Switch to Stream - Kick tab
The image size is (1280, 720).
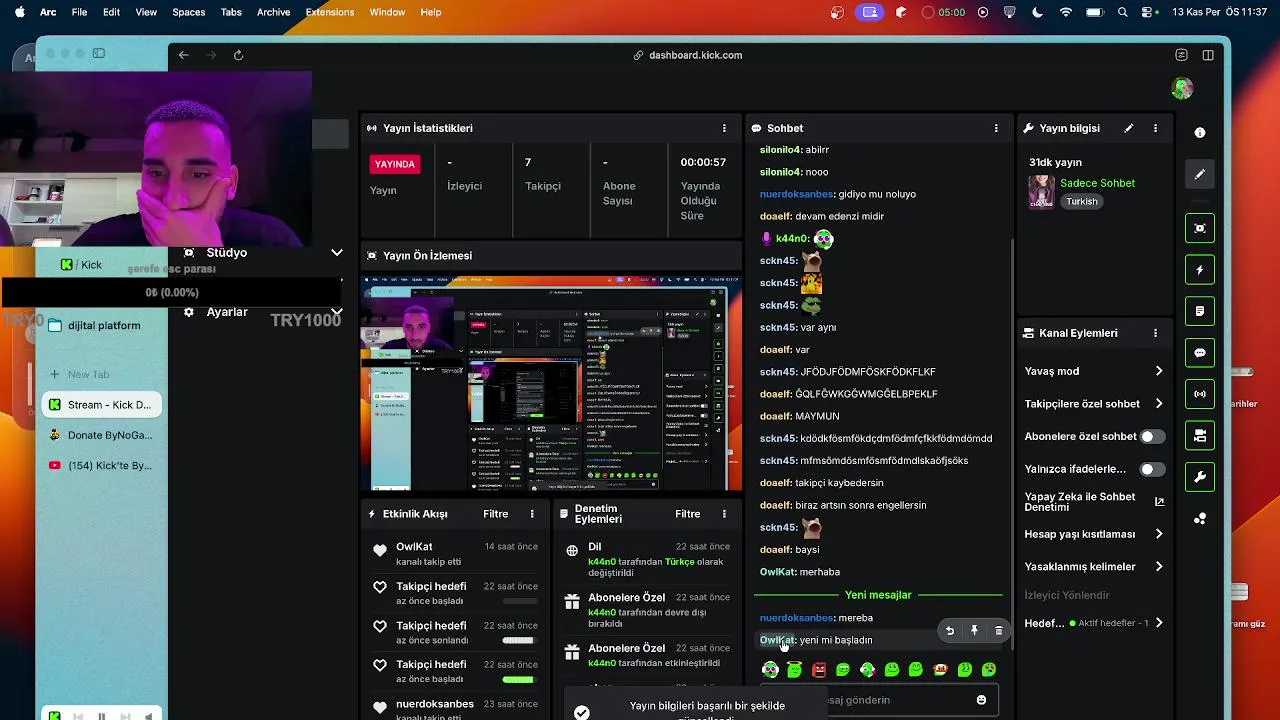click(x=101, y=405)
